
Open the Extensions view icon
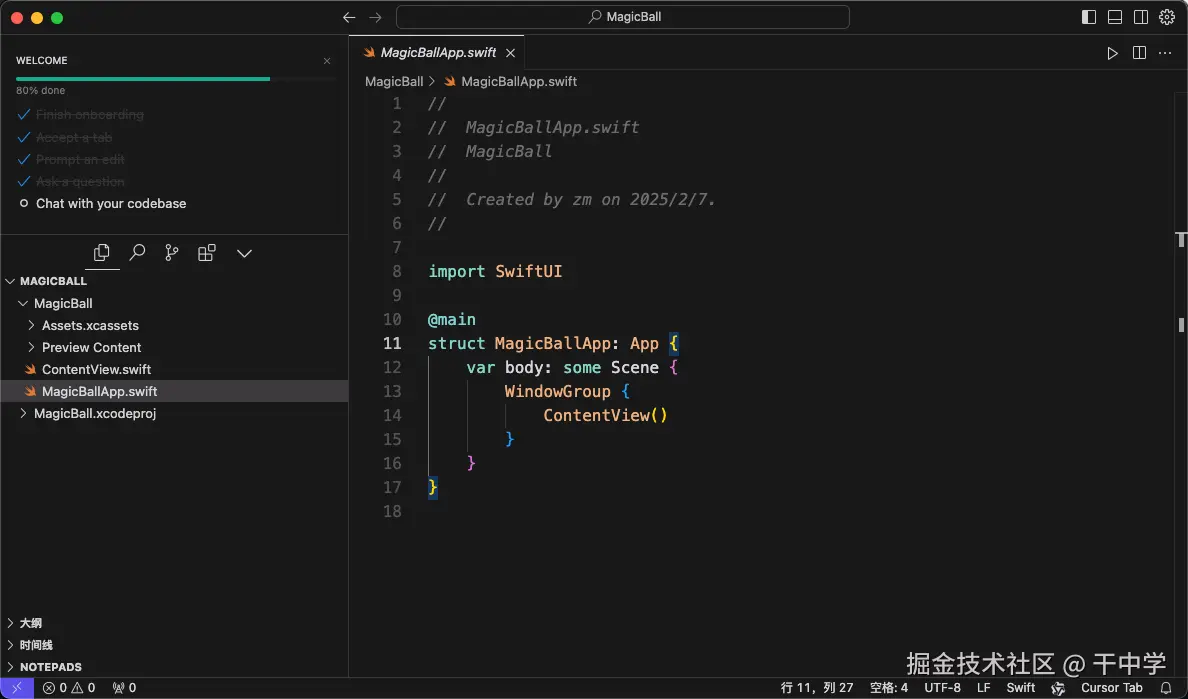(x=207, y=253)
